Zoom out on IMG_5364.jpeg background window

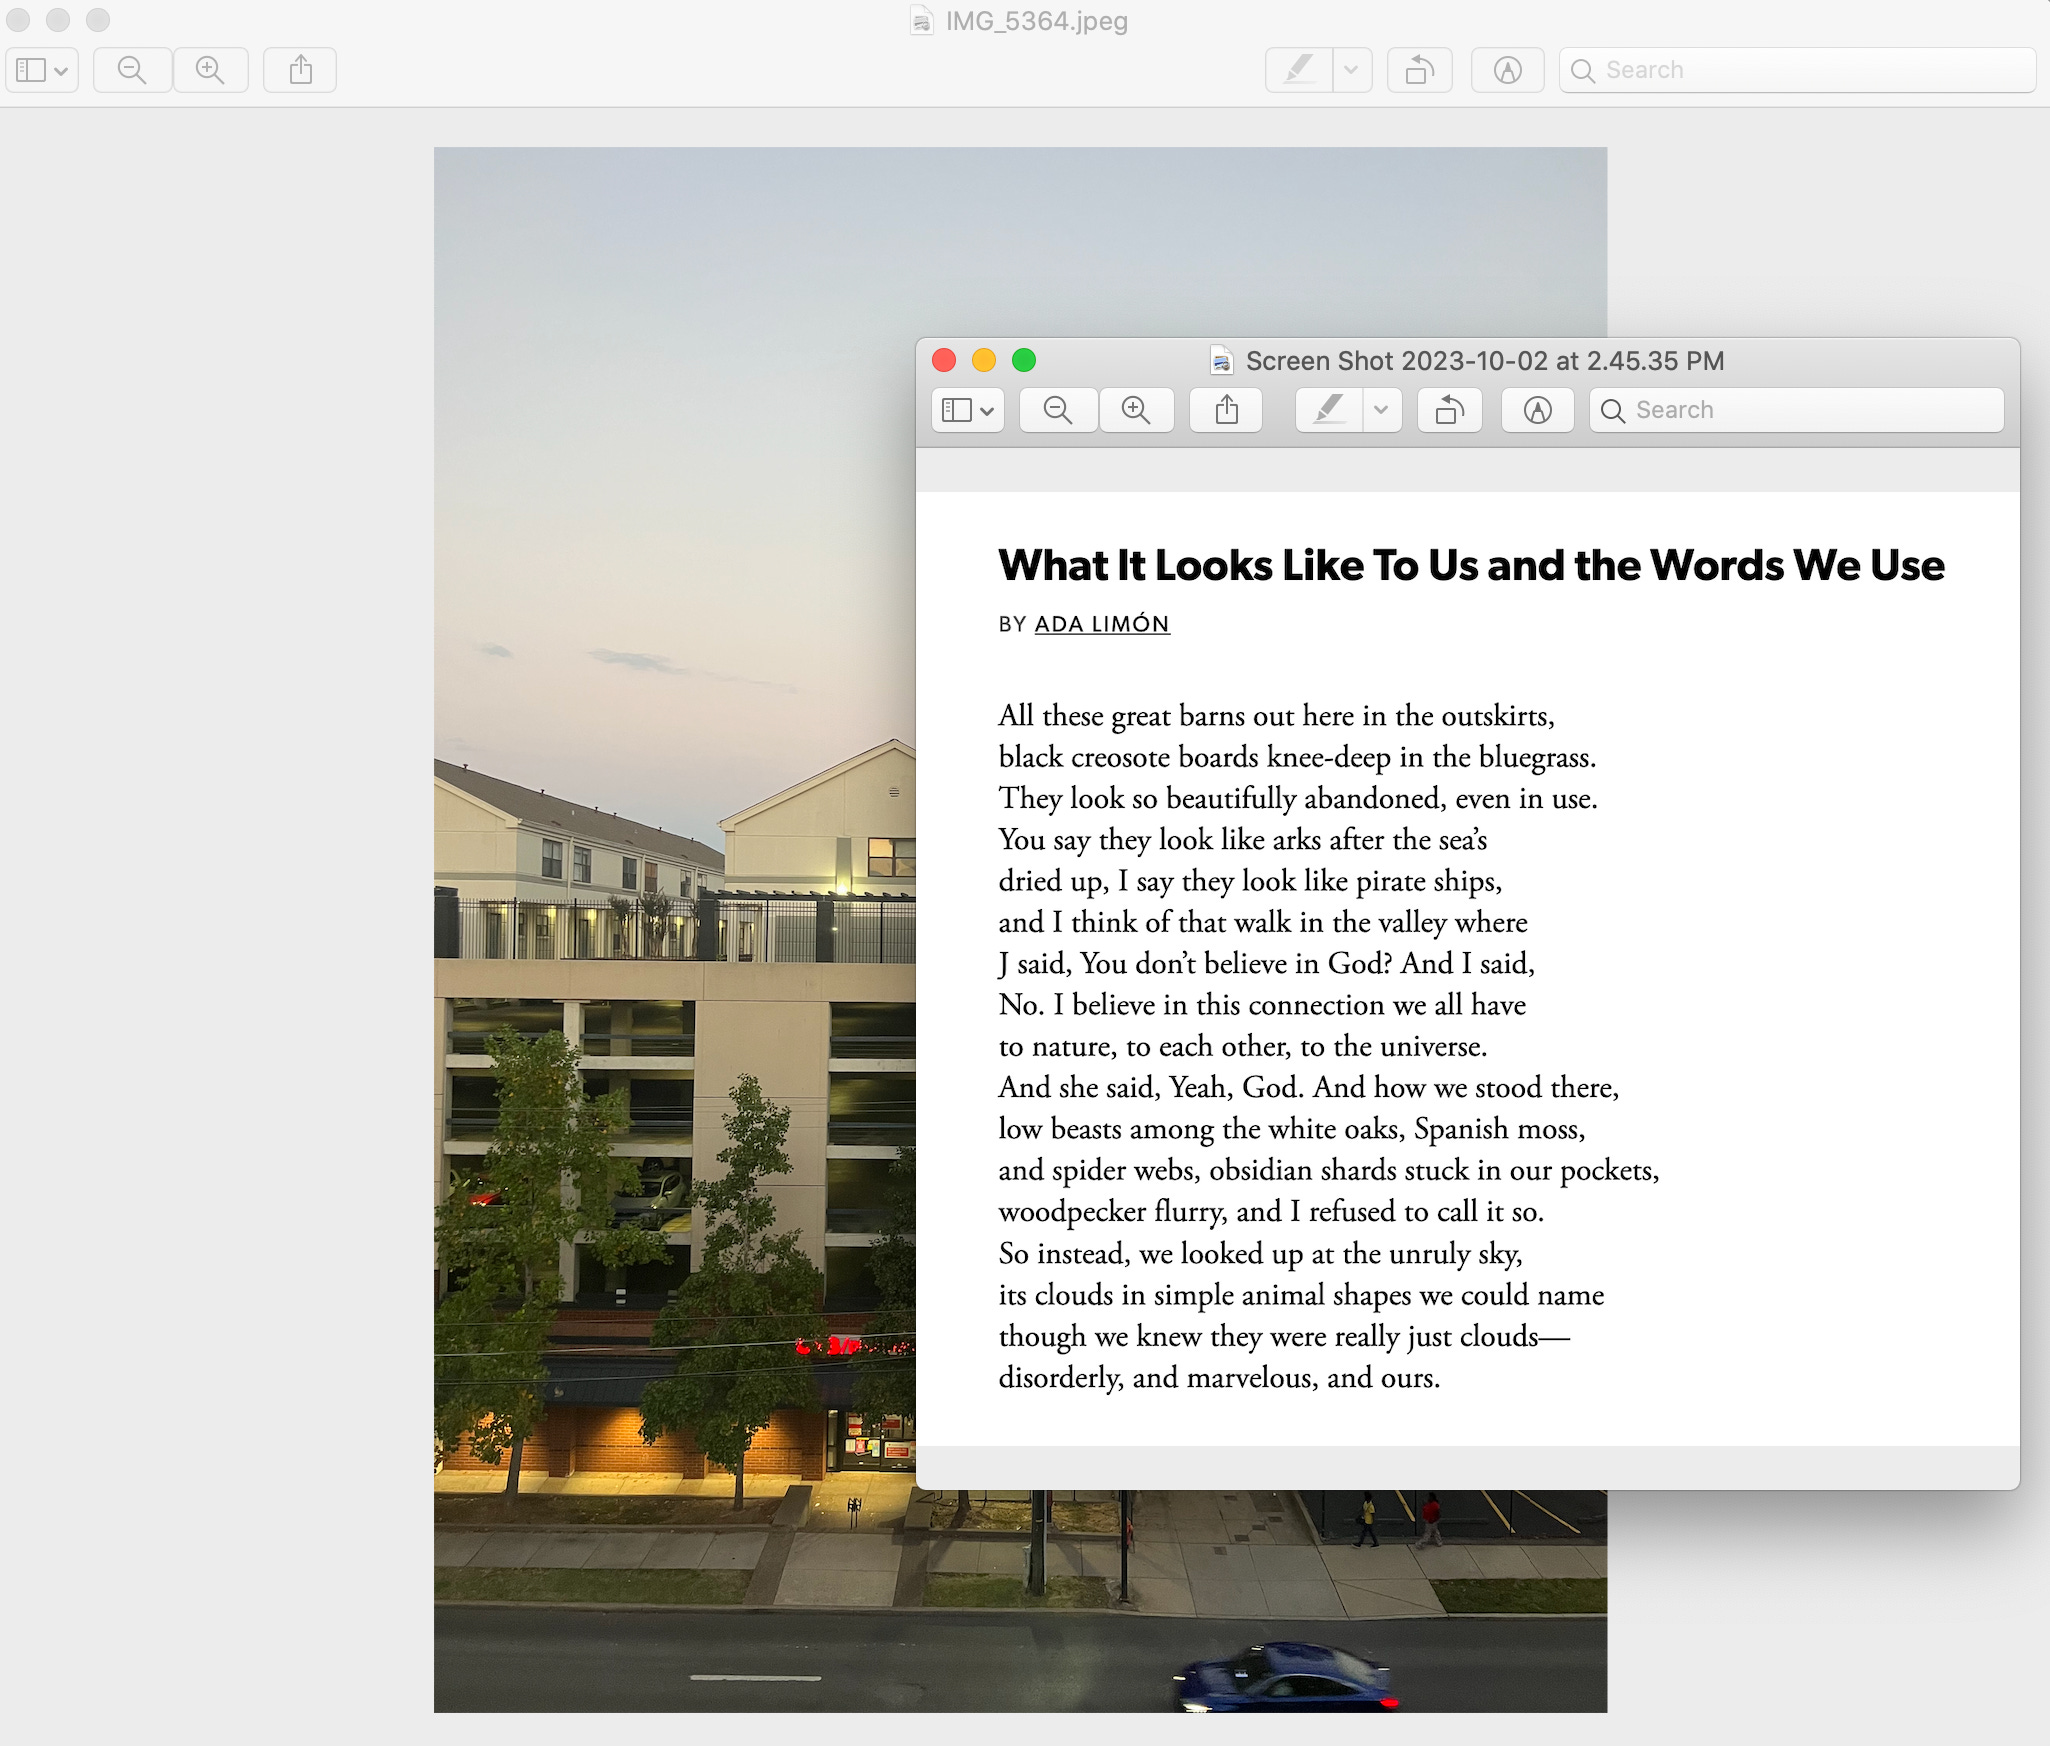132,70
